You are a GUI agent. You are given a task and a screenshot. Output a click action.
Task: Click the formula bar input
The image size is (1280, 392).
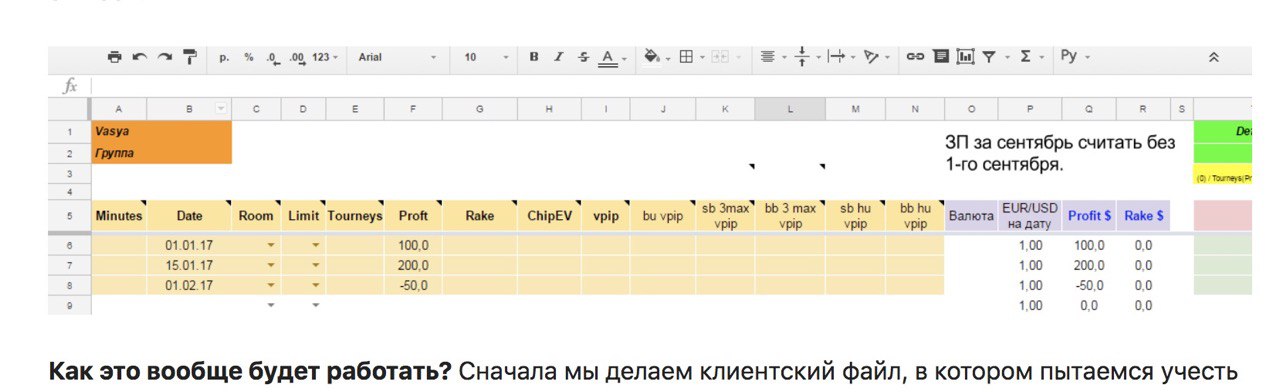(670, 86)
